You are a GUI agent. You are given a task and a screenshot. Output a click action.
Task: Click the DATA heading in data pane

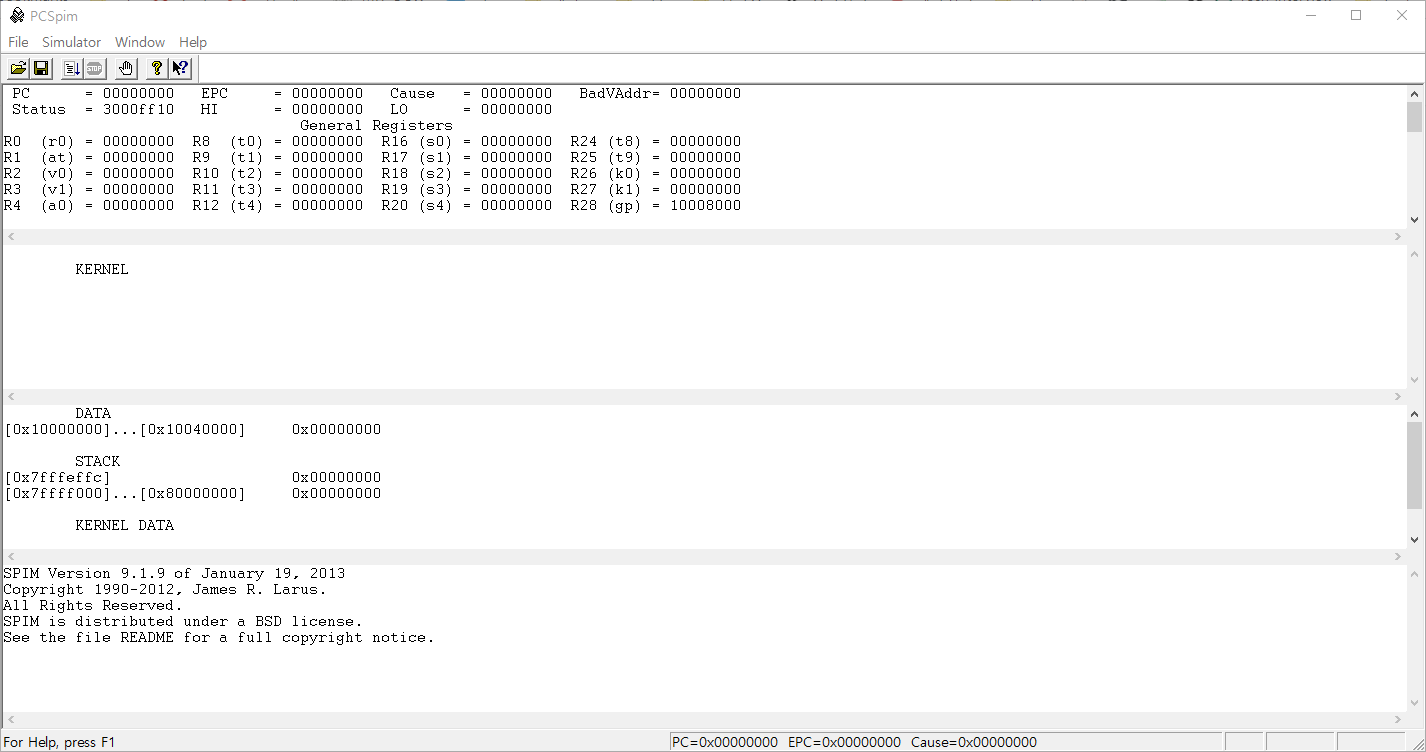click(x=93, y=413)
